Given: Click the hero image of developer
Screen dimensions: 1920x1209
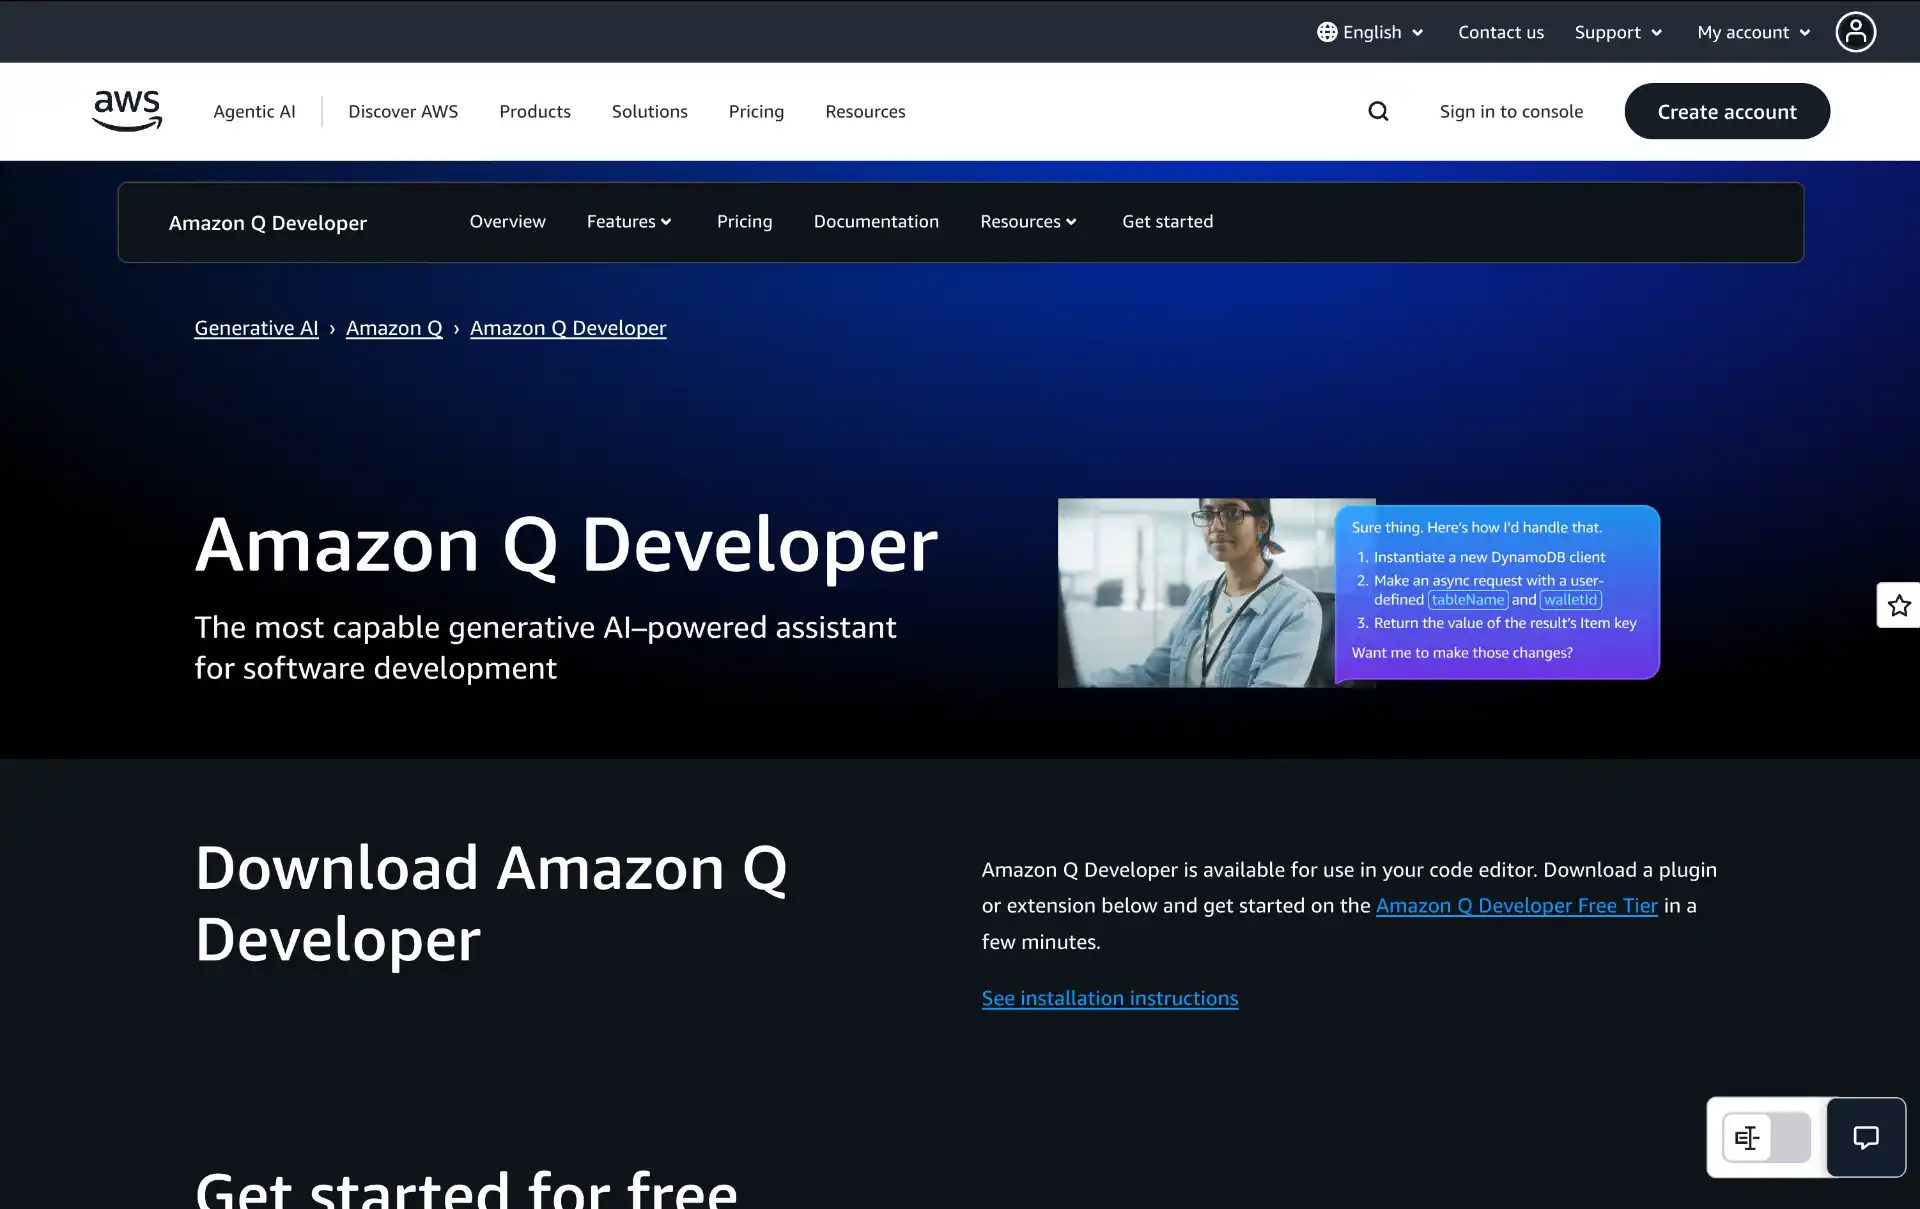Looking at the screenshot, I should (x=1195, y=592).
